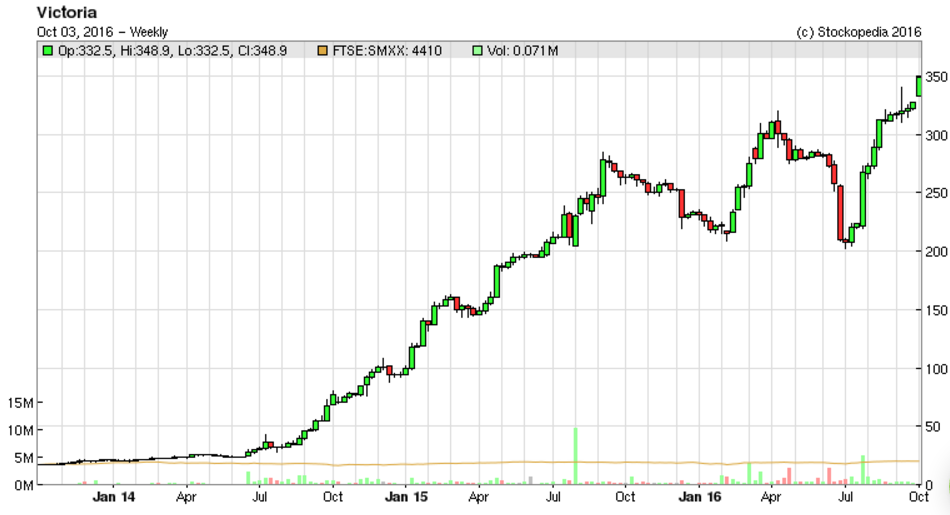Click the 'Jan 15' date axis label
Viewport: 950px width, 515px height.
tap(406, 497)
